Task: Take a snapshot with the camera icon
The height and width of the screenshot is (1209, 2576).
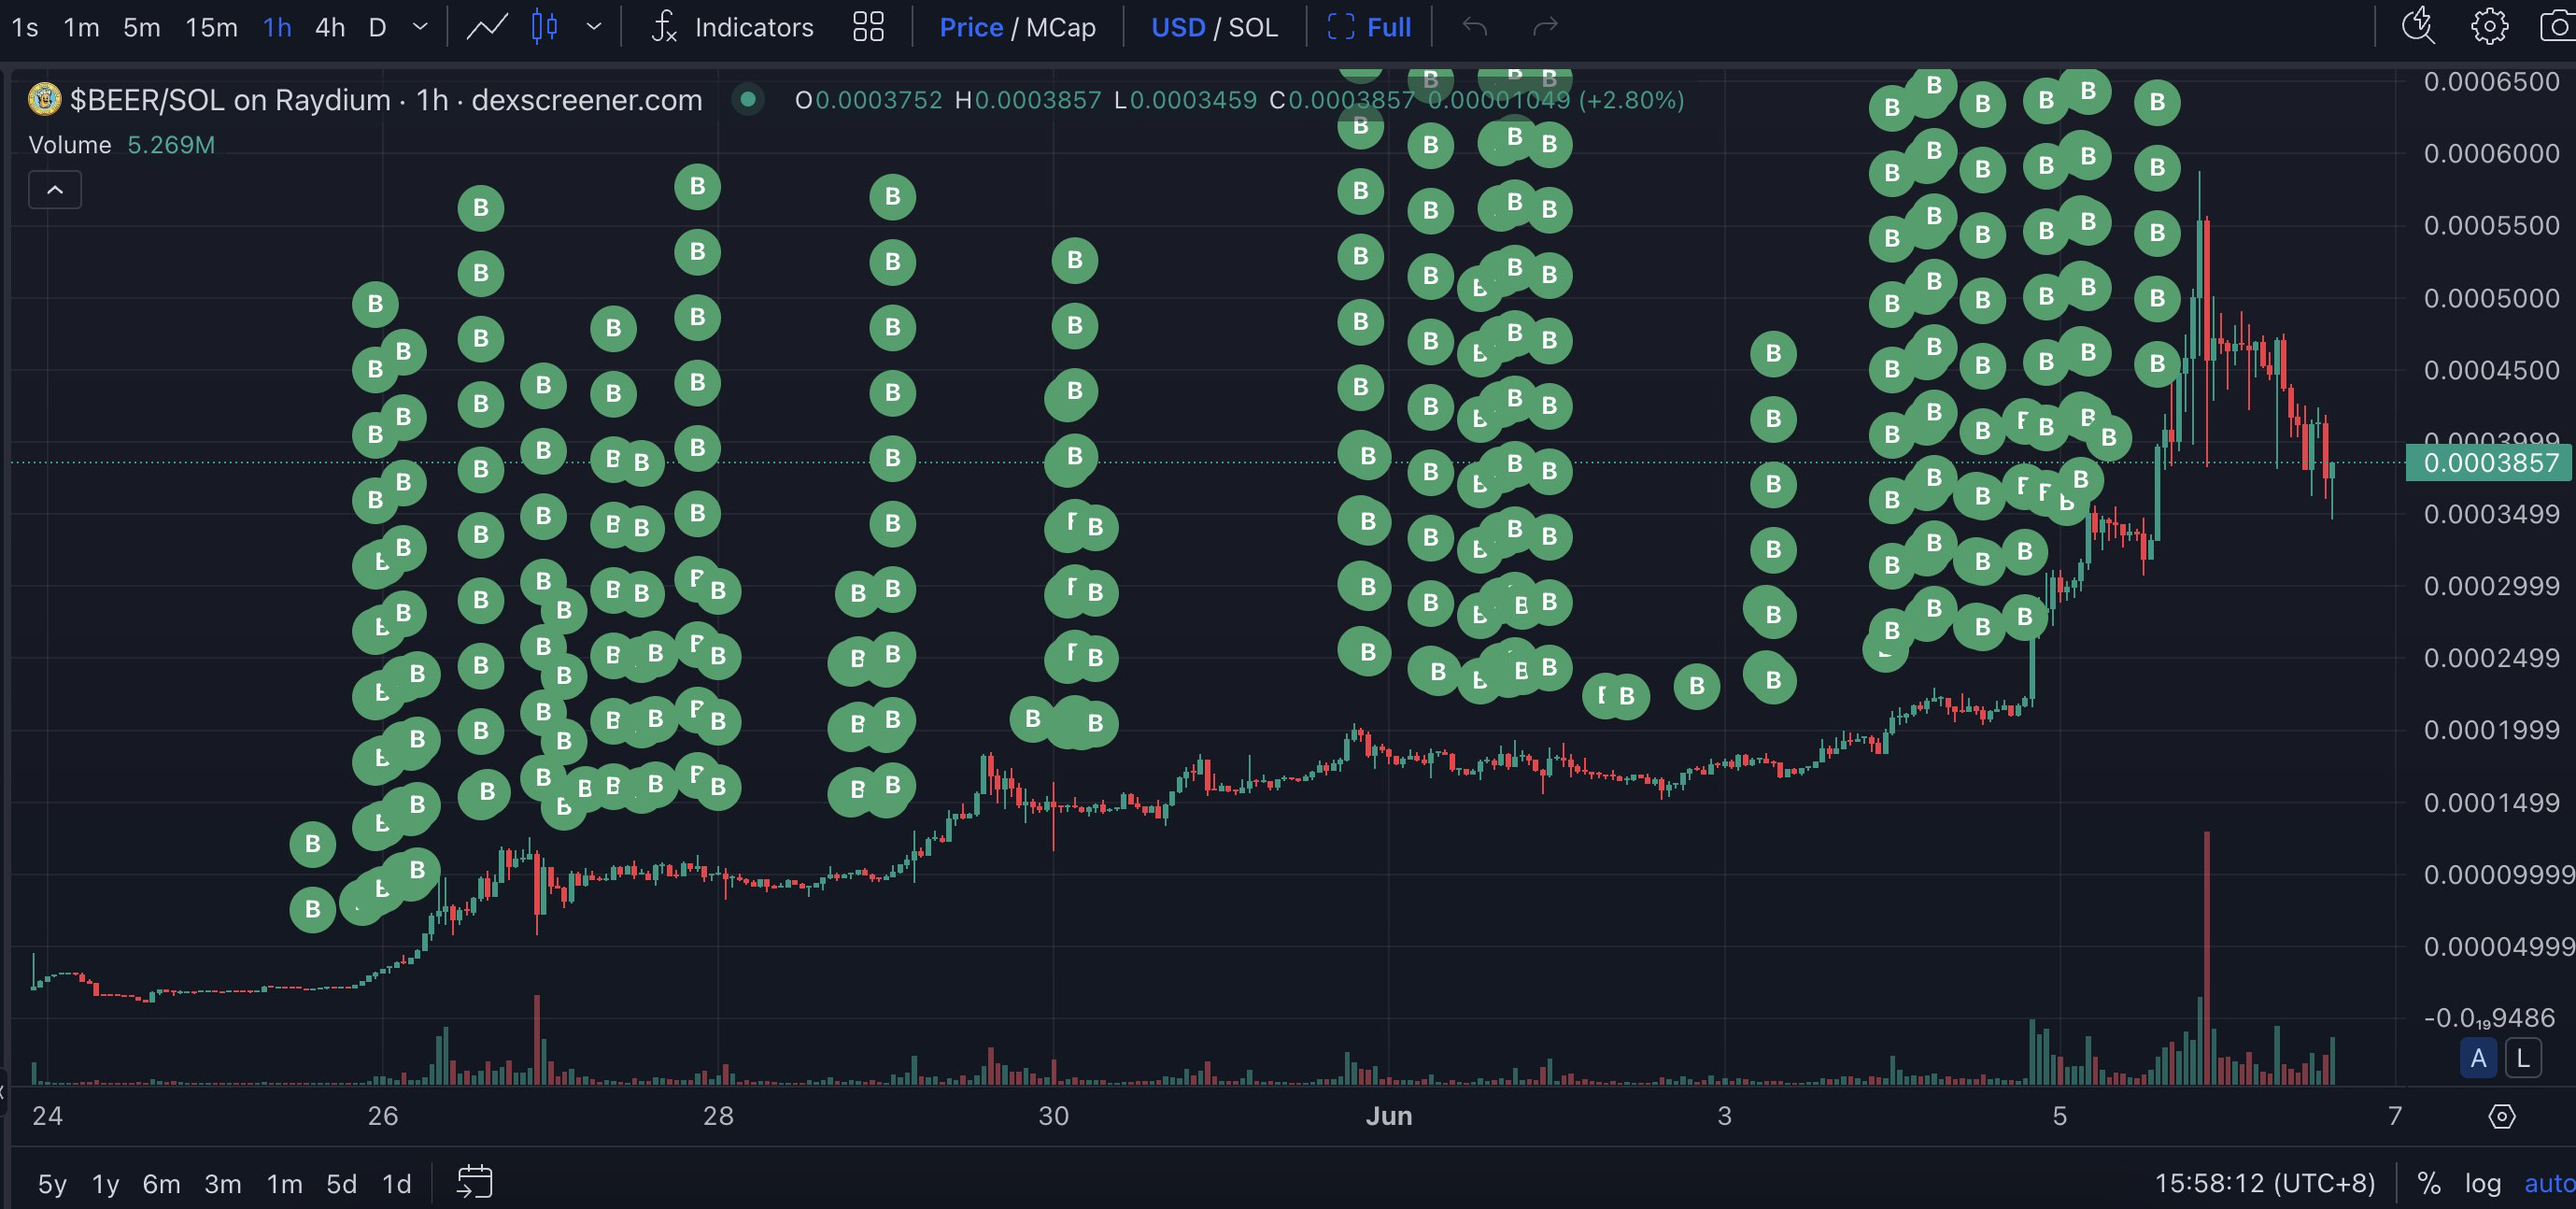Action: point(2558,27)
